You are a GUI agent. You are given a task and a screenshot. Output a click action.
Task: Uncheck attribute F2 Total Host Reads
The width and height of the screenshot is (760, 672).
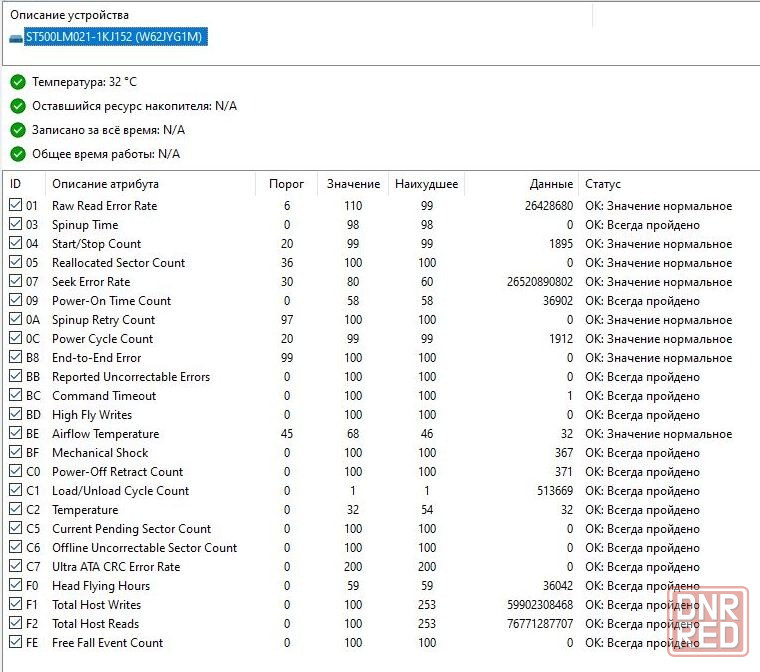click(16, 623)
